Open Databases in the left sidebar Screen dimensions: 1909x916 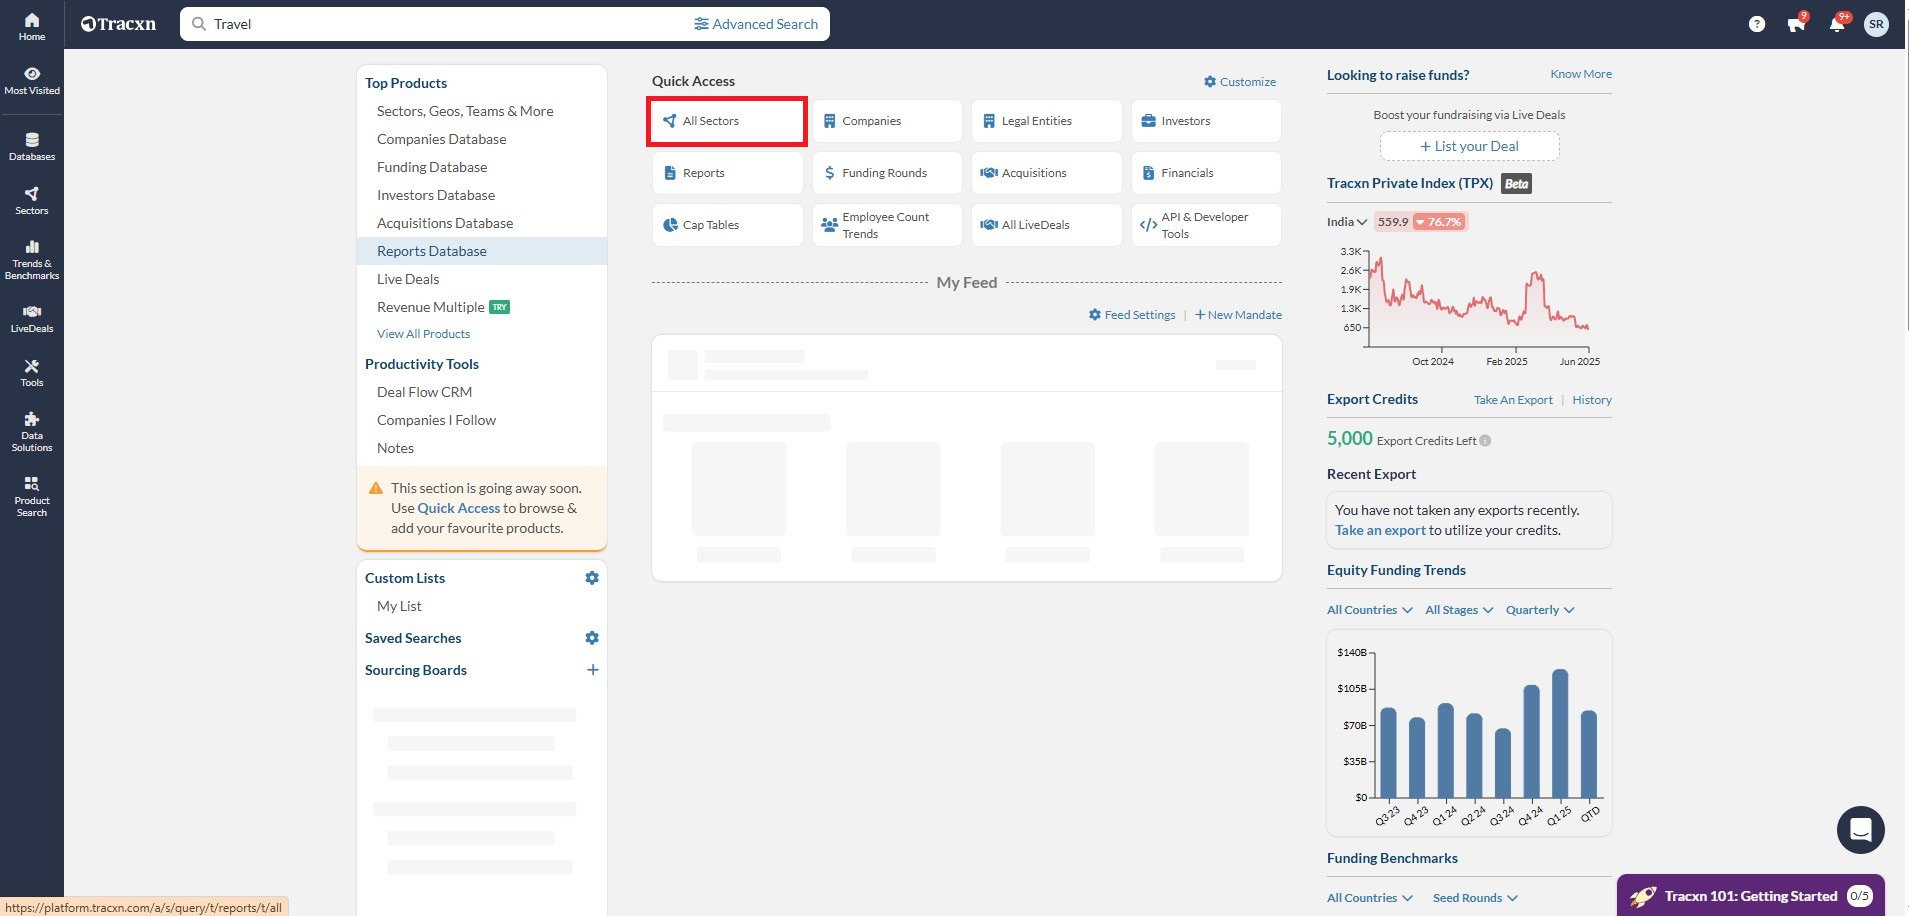coord(32,146)
